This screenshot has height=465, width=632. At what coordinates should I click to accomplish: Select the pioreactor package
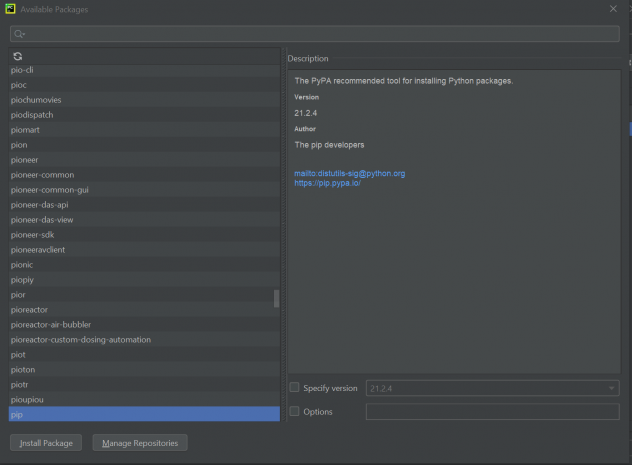tap(144, 309)
